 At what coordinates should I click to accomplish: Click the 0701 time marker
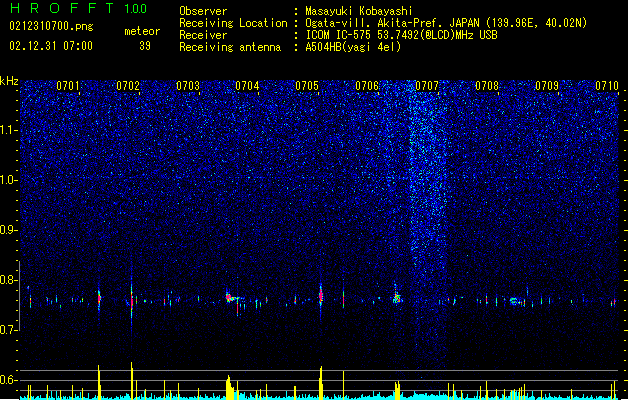(x=68, y=86)
